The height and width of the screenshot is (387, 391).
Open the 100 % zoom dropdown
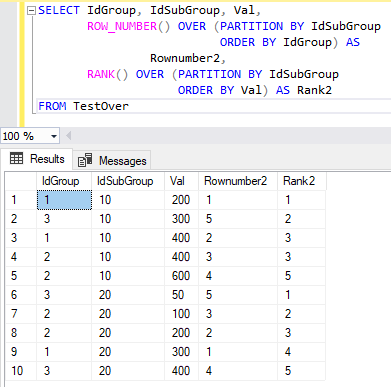[54, 136]
